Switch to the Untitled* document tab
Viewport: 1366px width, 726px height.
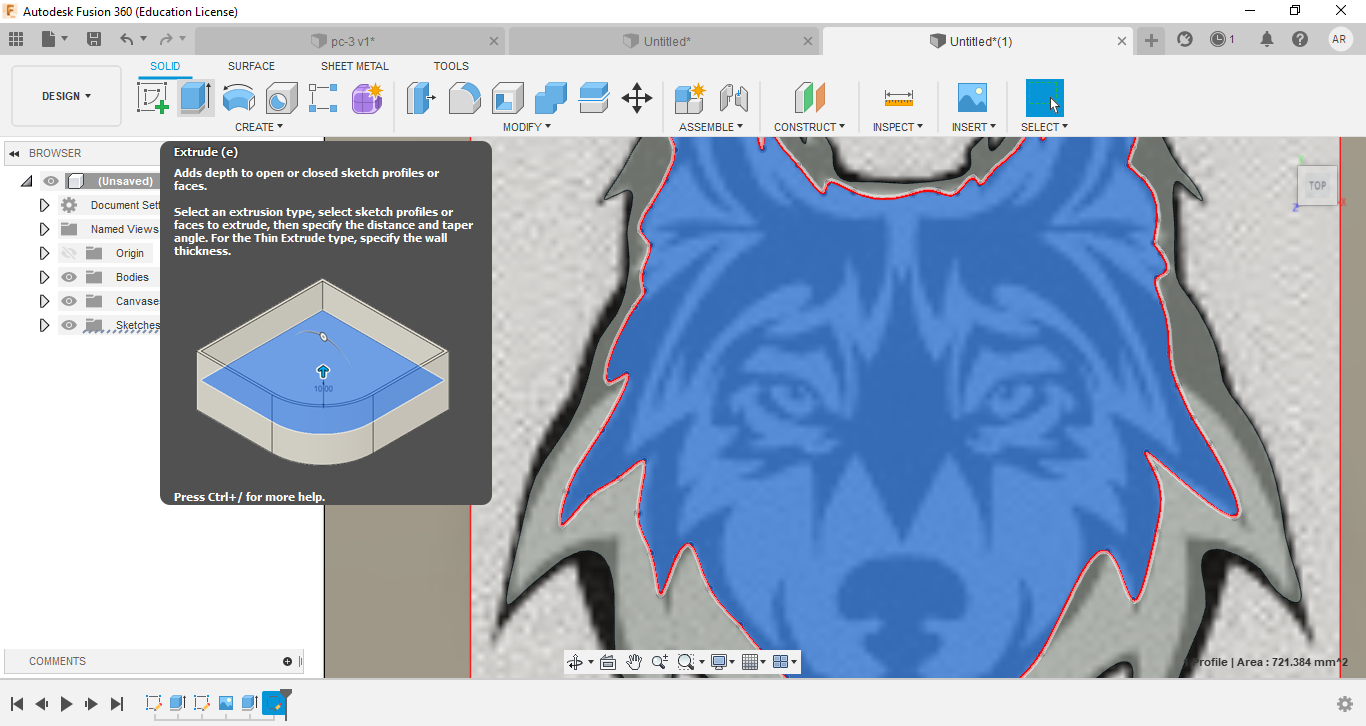(x=666, y=41)
